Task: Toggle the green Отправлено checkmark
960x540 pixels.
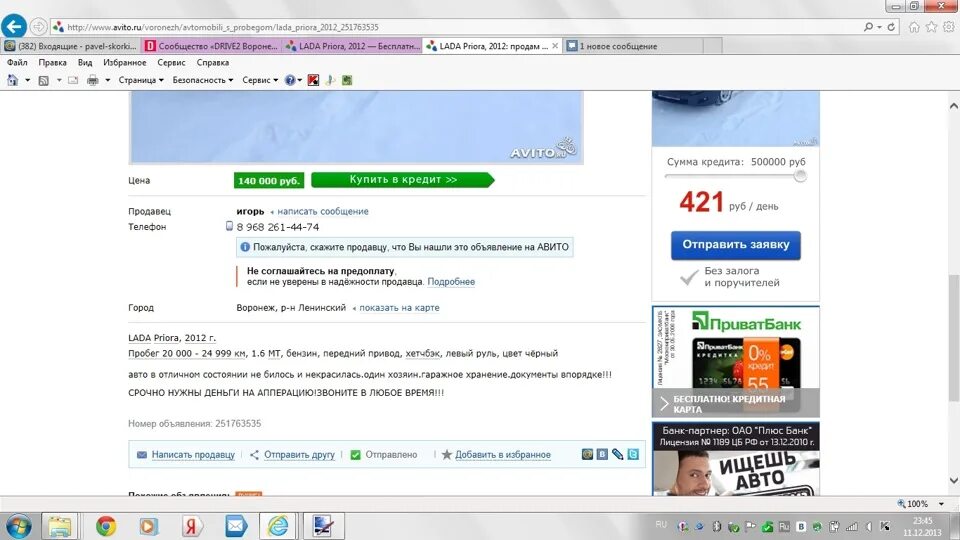Action: coord(355,455)
